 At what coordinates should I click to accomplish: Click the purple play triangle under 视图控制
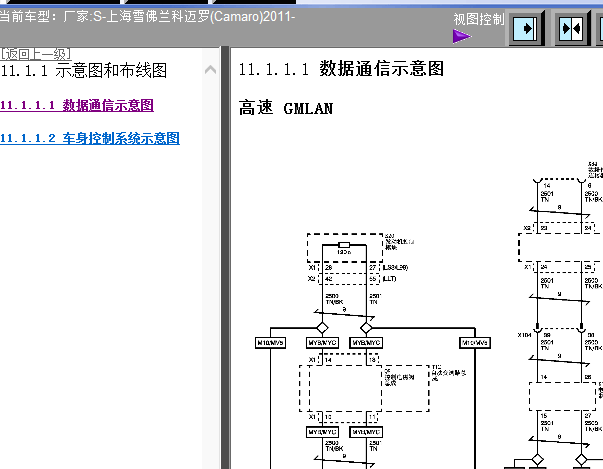pos(462,37)
